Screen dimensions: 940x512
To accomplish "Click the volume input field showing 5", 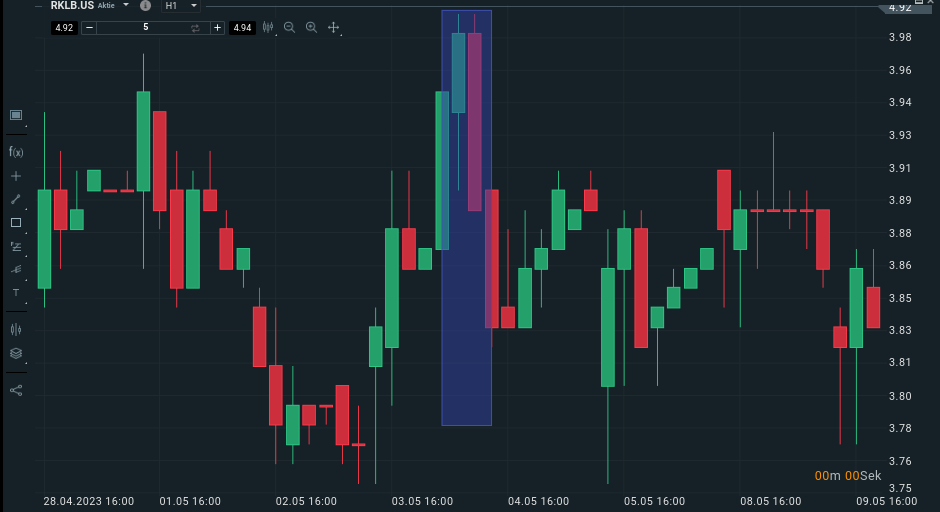I will click(x=146, y=28).
